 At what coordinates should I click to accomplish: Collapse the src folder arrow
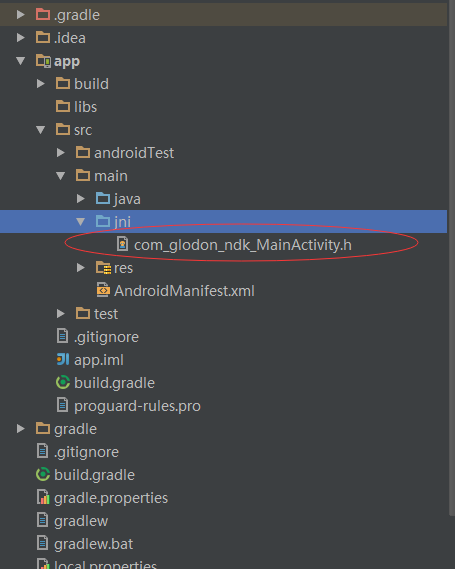pyautogui.click(x=41, y=130)
